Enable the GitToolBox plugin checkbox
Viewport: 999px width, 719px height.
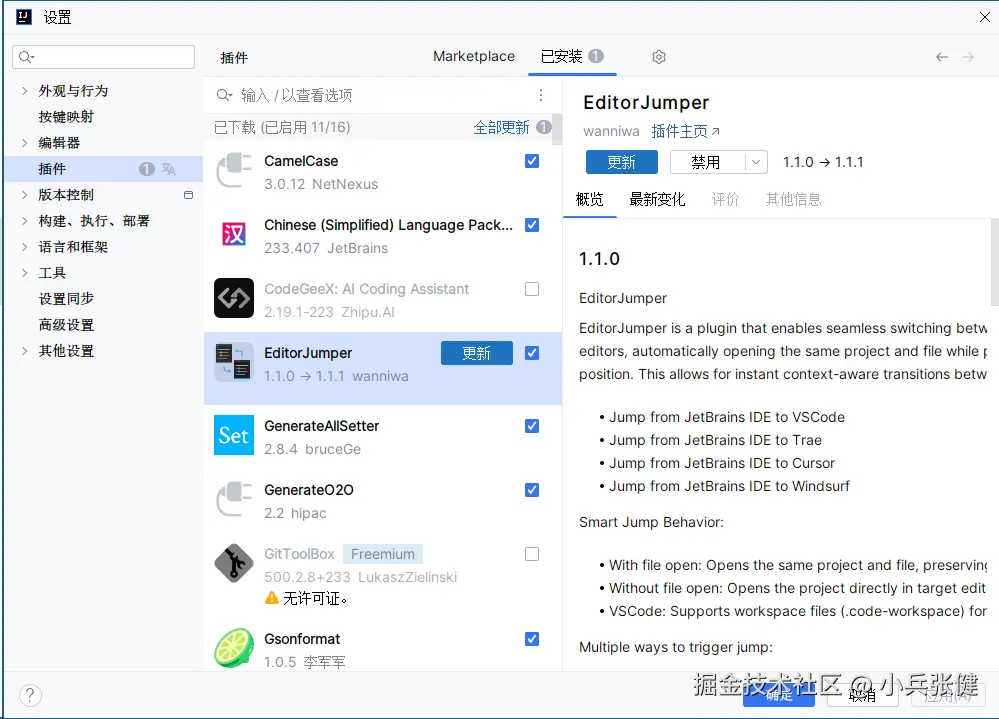pyautogui.click(x=532, y=554)
